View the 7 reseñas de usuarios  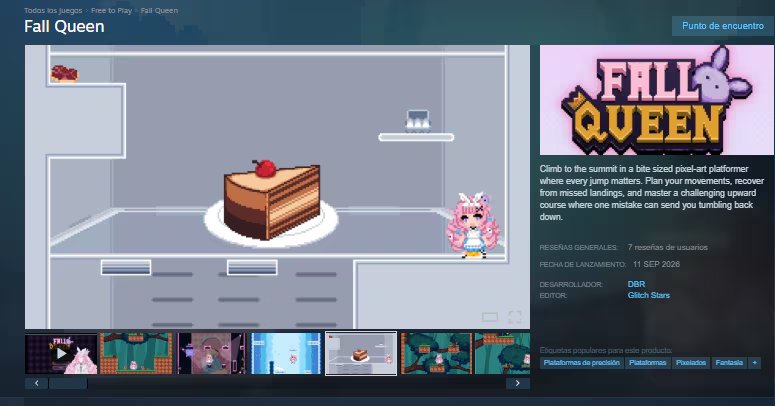[668, 247]
